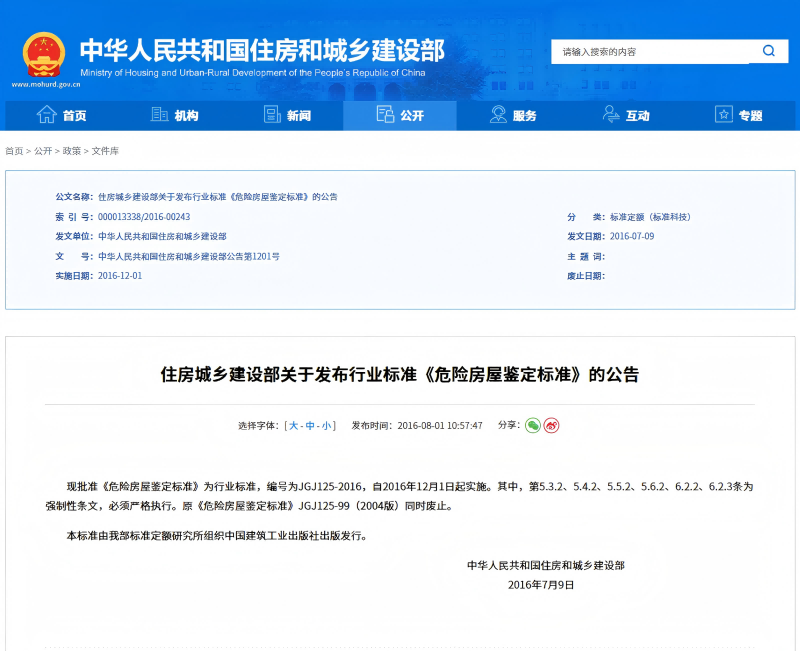Set font size to 中

[x=310, y=425]
